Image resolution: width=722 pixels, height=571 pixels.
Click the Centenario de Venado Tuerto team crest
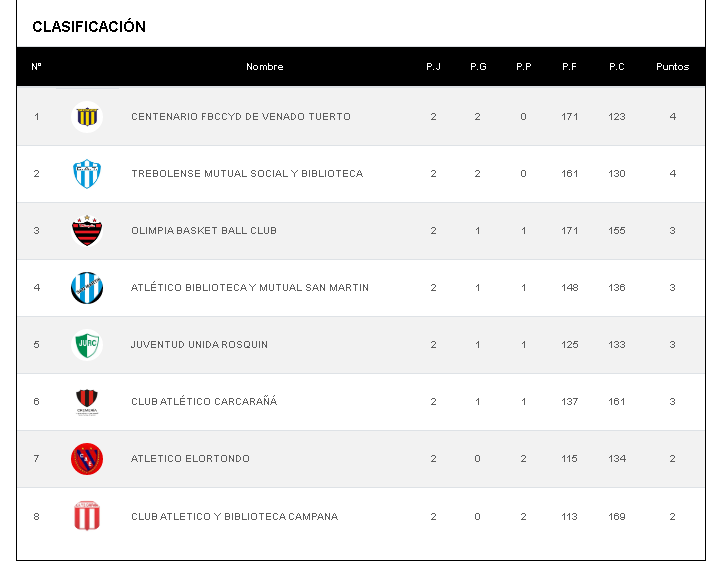point(87,117)
